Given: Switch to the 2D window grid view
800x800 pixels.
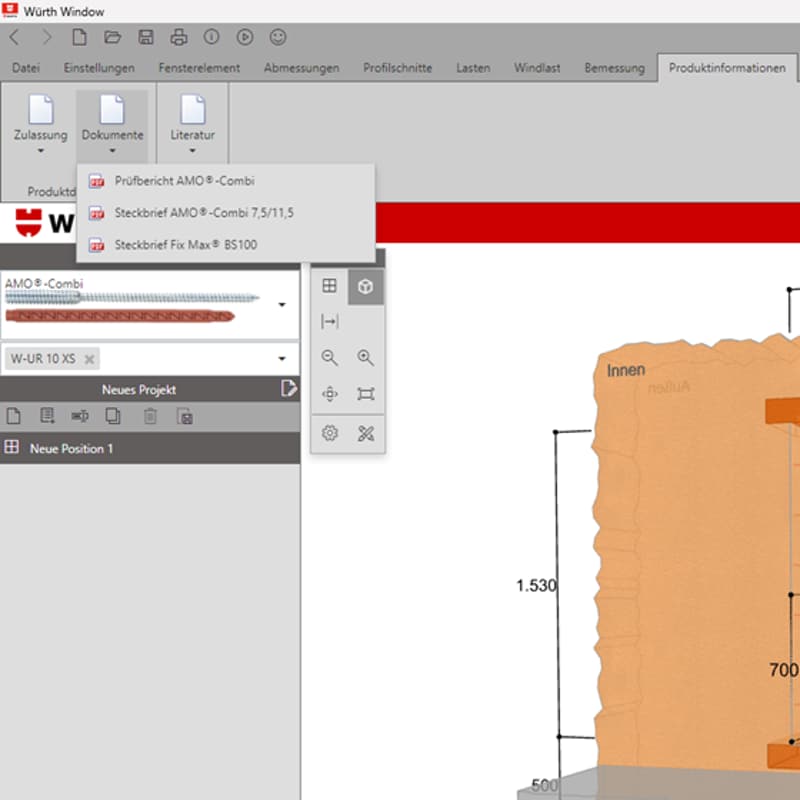Looking at the screenshot, I should click(x=329, y=287).
